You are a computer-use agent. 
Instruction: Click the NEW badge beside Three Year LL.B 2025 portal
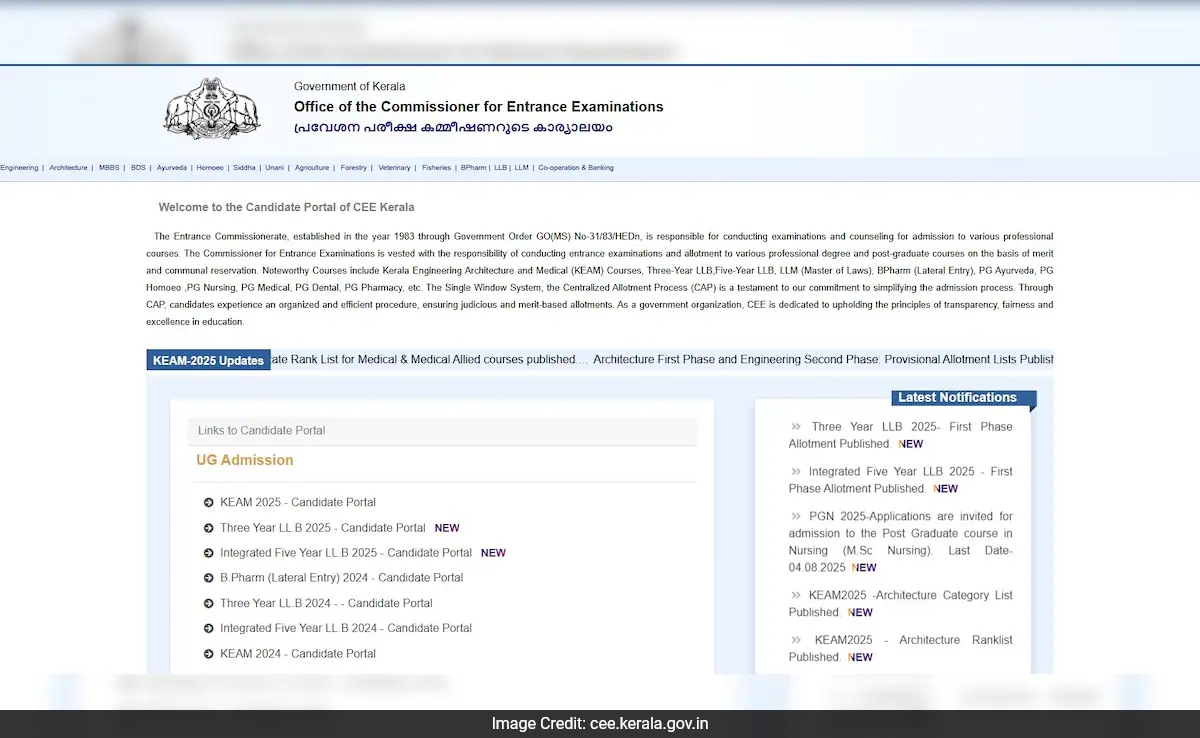point(447,527)
